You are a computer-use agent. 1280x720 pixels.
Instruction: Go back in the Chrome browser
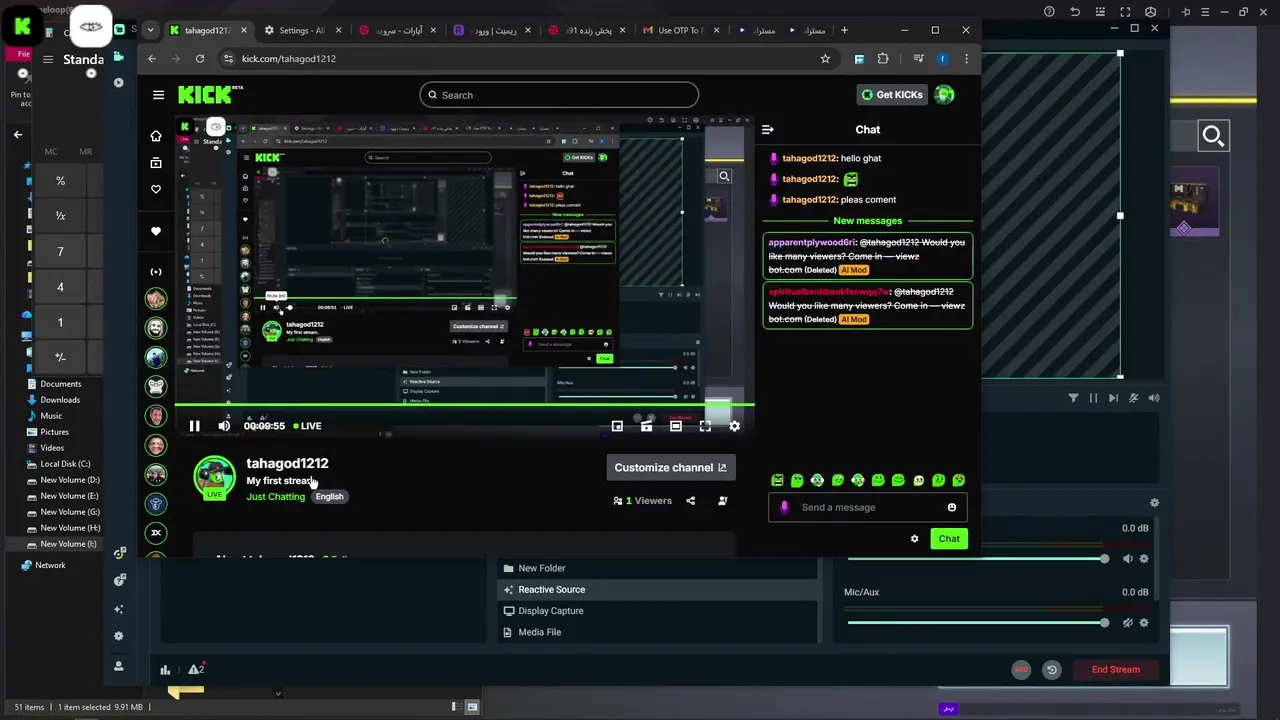coord(152,59)
